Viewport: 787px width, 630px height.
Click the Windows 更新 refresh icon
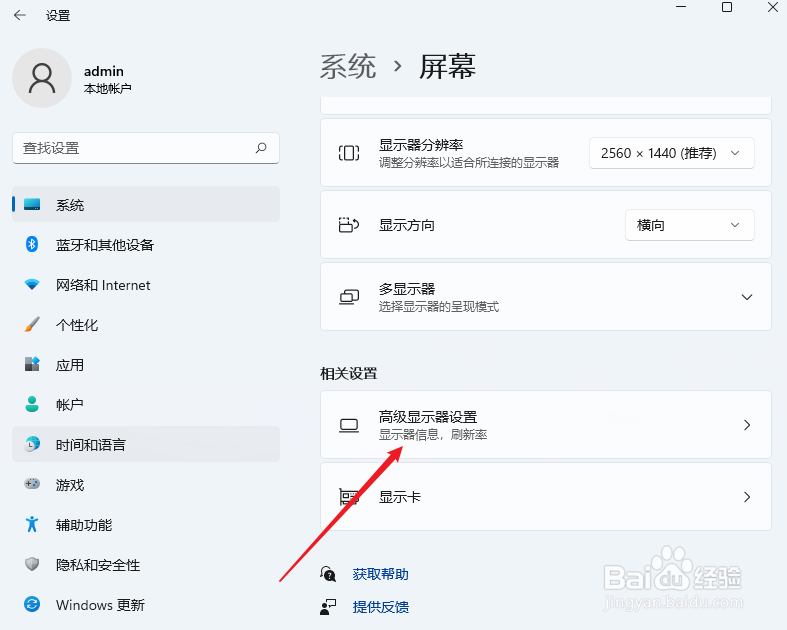[x=32, y=604]
